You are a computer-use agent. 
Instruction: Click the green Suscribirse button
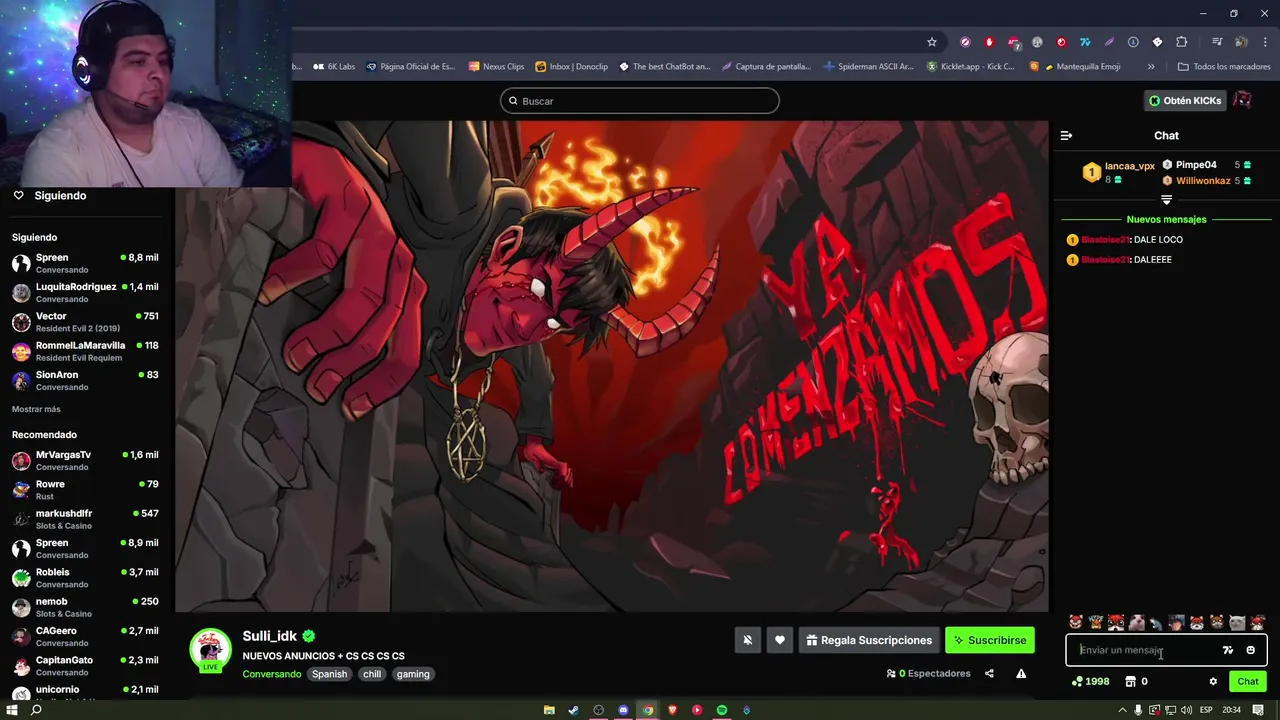click(x=990, y=640)
